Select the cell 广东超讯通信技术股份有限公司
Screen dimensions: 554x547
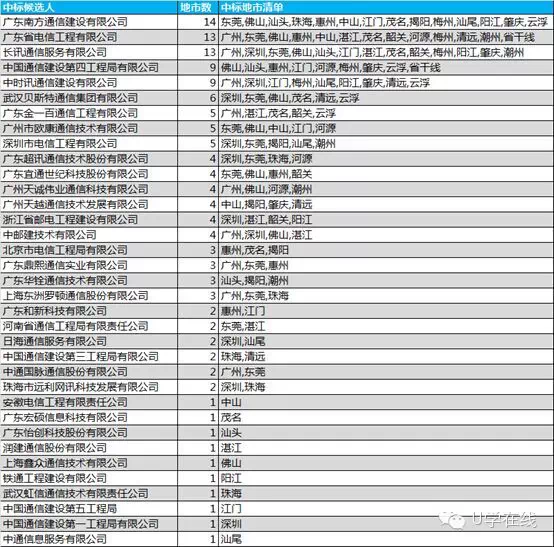(x=89, y=159)
